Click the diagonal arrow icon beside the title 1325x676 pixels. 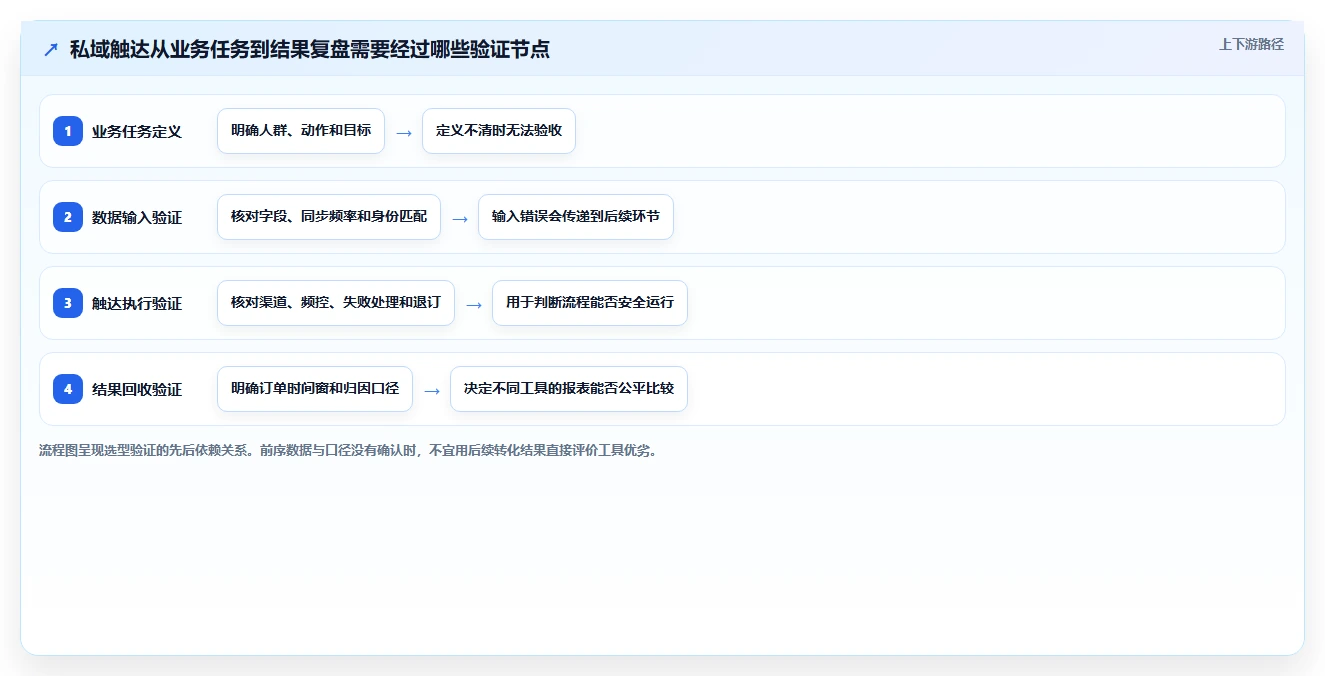[51, 49]
